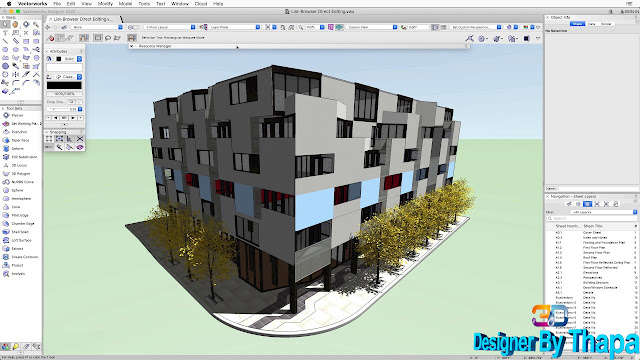Open the active layer dropdown
The width and height of the screenshot is (640, 360).
point(170,27)
